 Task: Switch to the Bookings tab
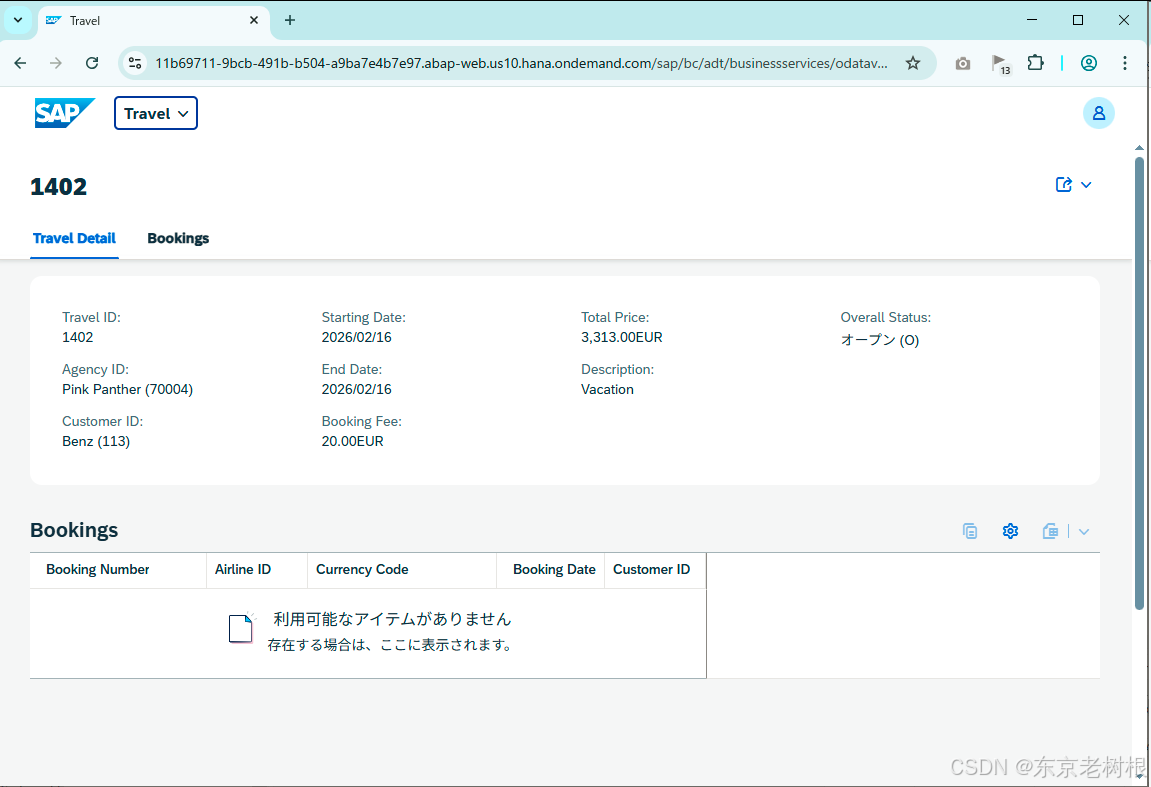tap(178, 238)
